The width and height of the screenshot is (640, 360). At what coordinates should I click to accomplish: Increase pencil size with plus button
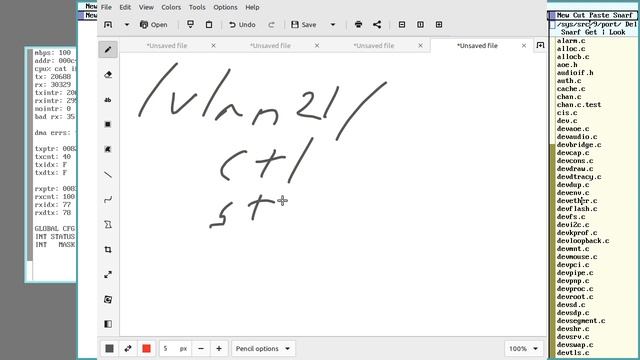click(x=219, y=349)
